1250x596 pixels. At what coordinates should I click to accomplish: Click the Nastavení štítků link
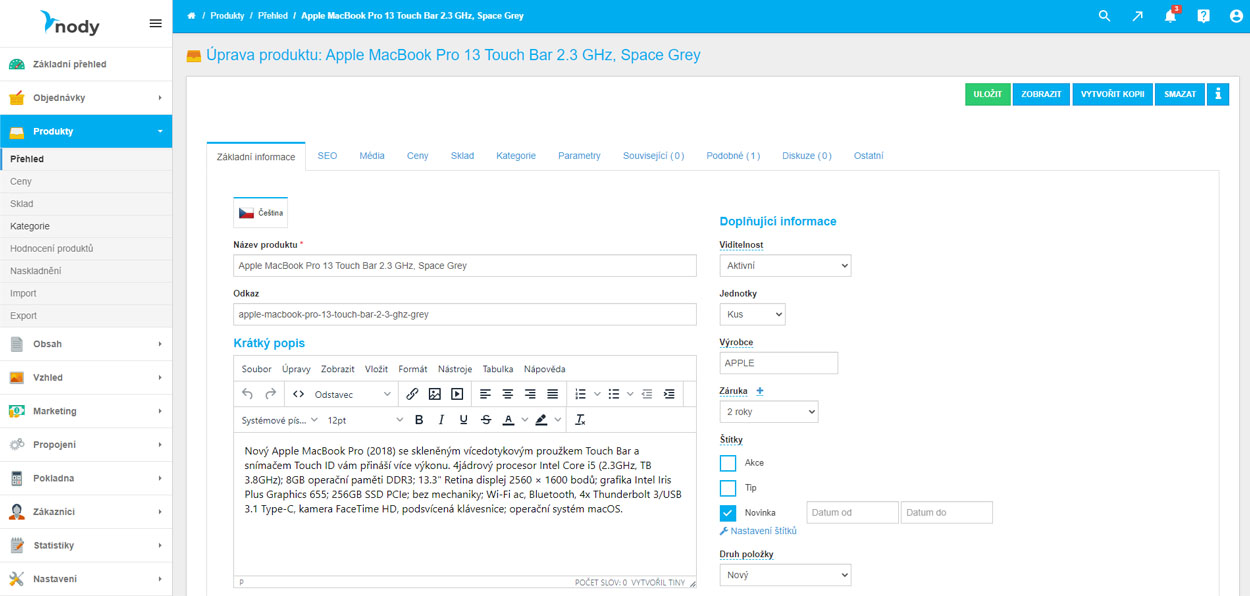[763, 531]
